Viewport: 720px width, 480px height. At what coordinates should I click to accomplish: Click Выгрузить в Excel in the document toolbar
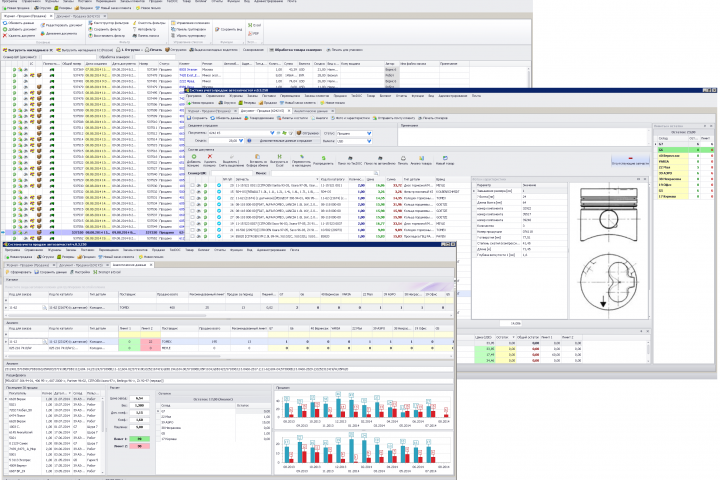[279, 160]
